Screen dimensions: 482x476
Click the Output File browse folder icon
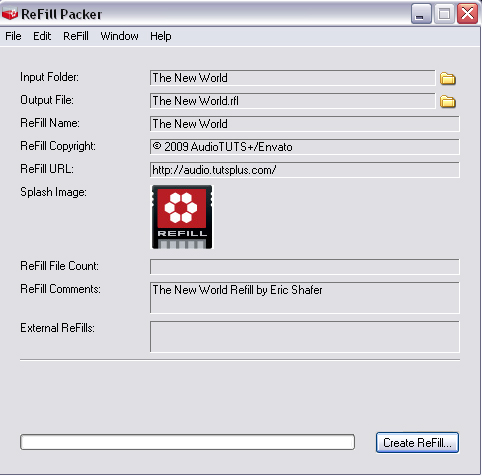[448, 102]
